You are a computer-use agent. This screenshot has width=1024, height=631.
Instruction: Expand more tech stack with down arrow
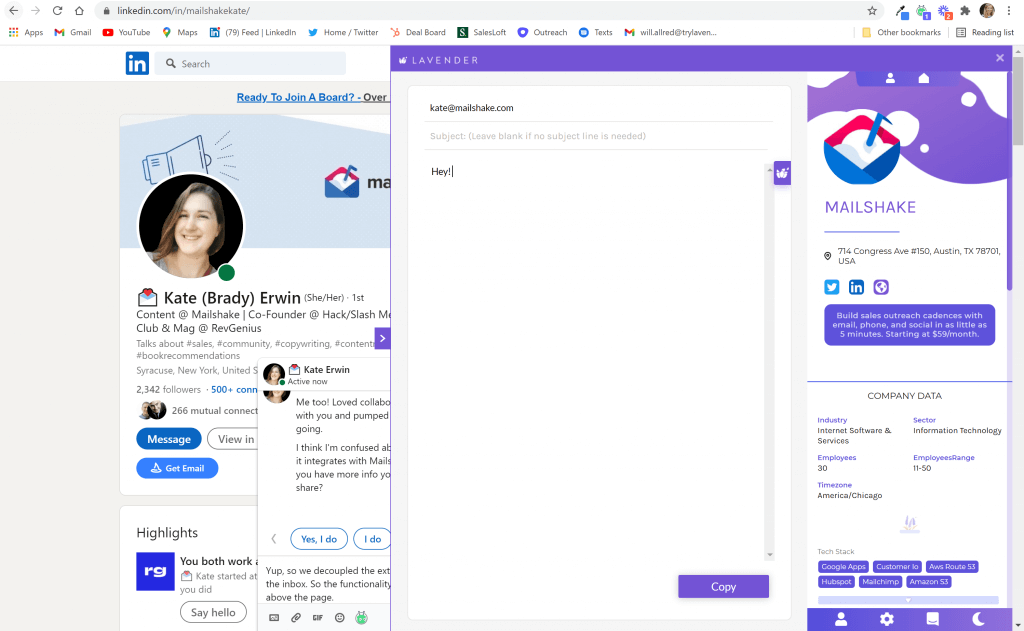(908, 600)
